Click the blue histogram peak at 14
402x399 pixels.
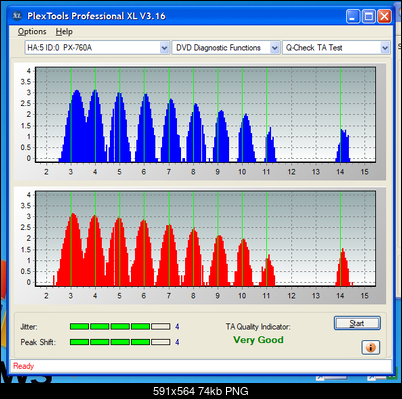(343, 147)
